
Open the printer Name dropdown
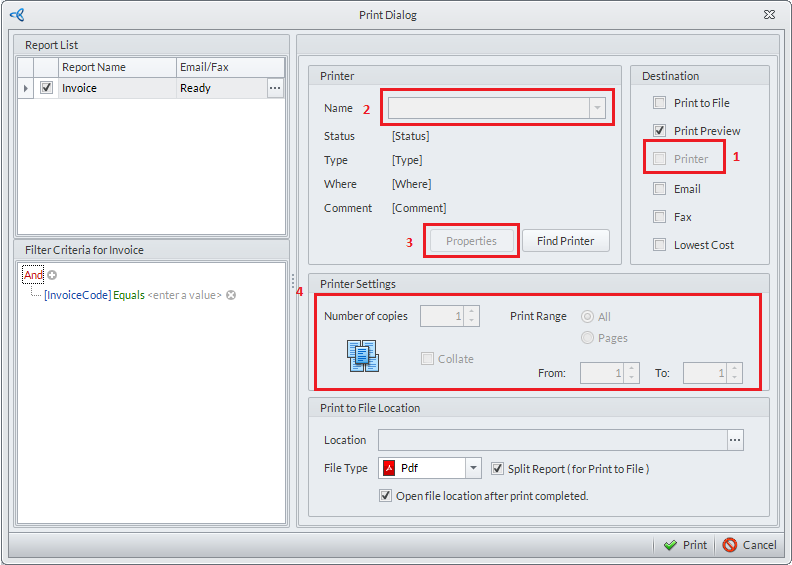click(x=597, y=108)
